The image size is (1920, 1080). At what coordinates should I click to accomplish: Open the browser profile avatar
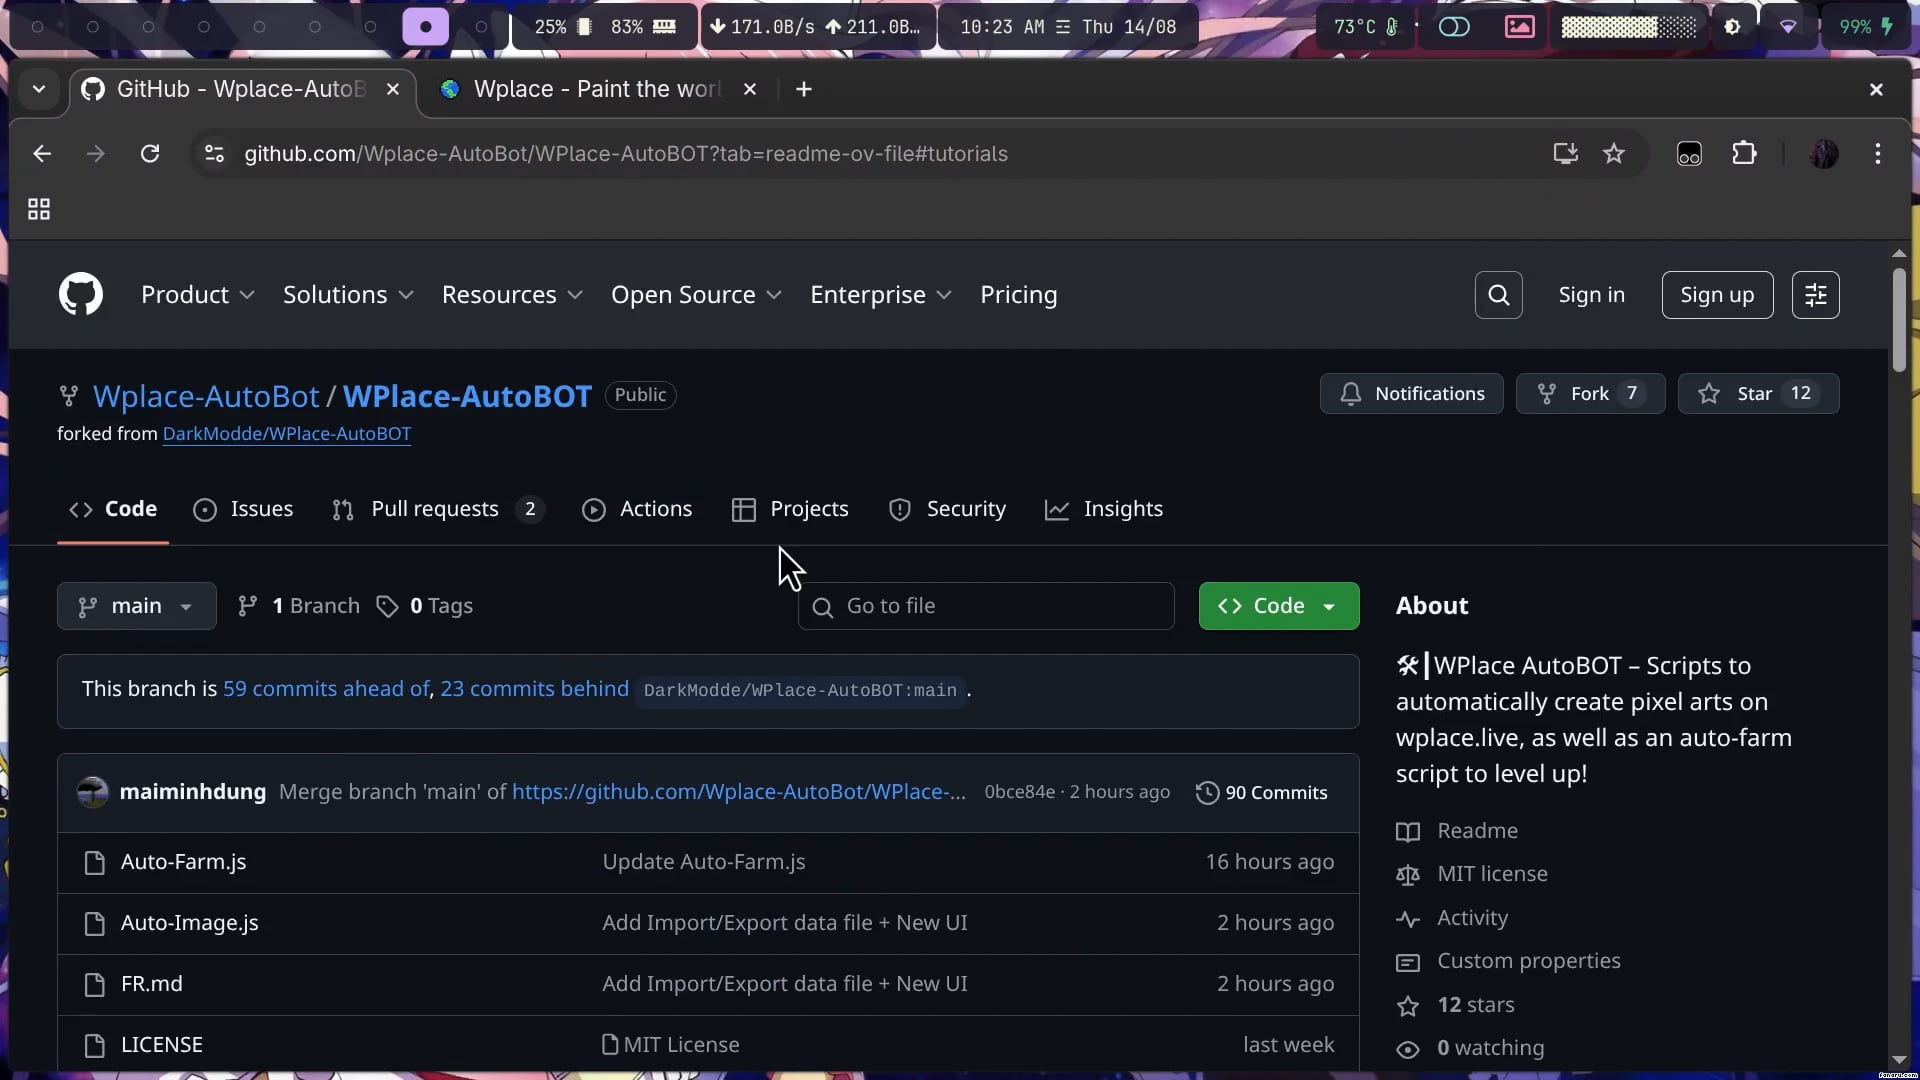pos(1824,153)
